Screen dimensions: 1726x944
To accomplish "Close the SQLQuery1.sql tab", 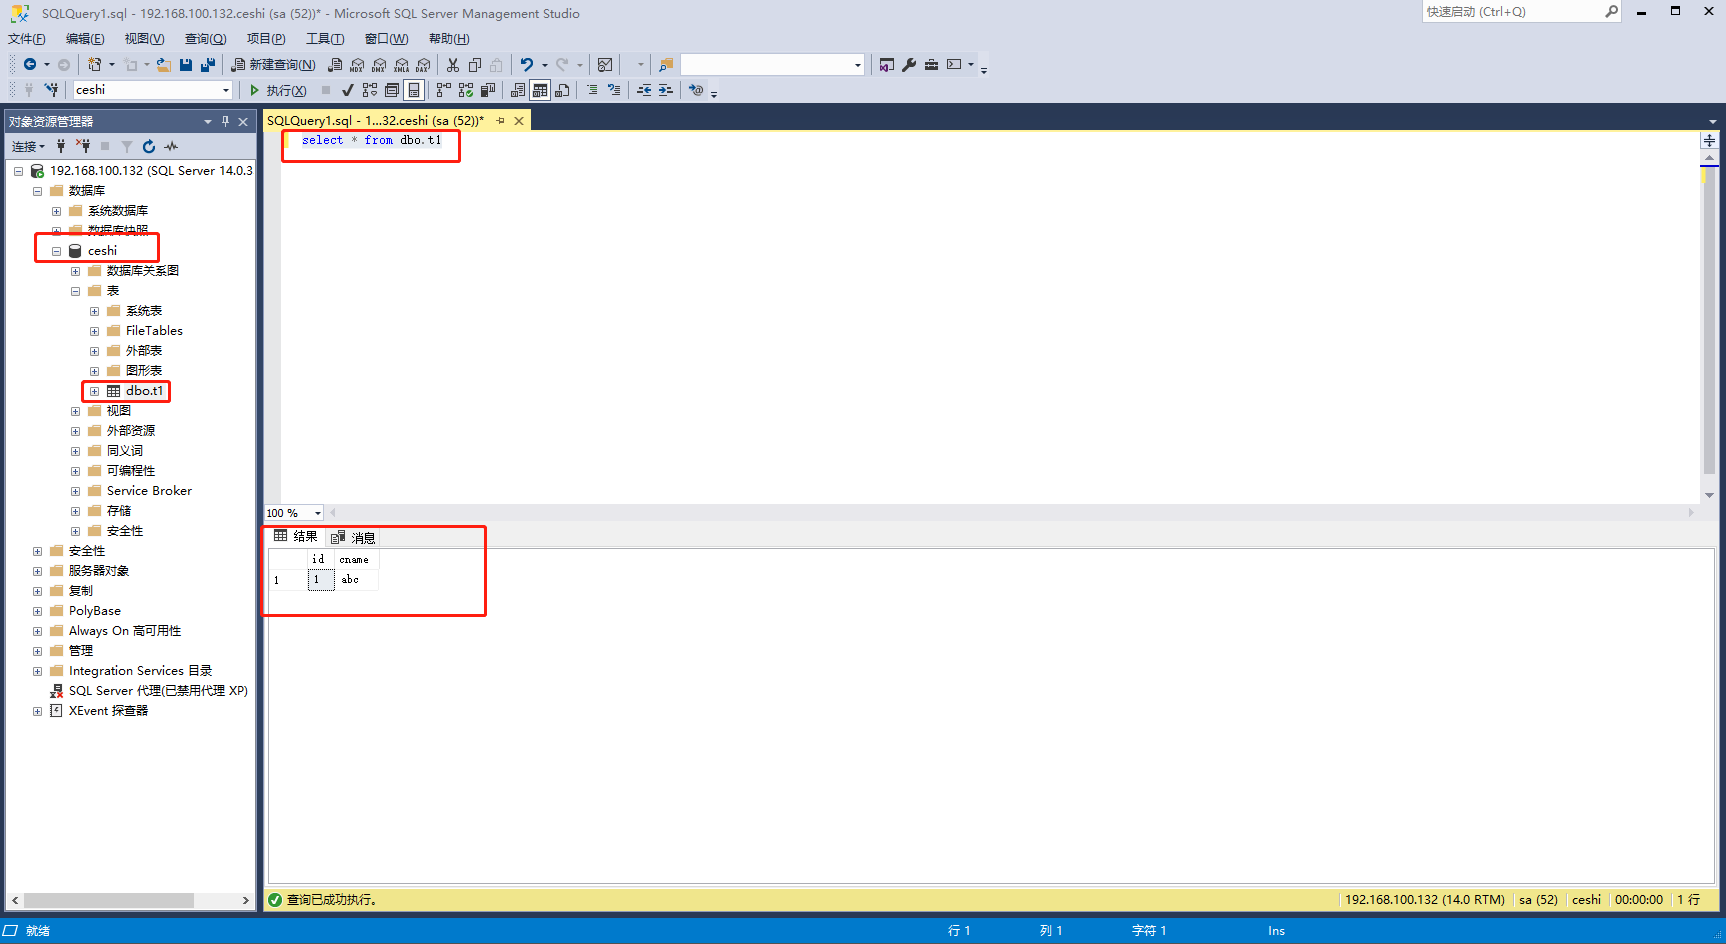I will tap(519, 121).
